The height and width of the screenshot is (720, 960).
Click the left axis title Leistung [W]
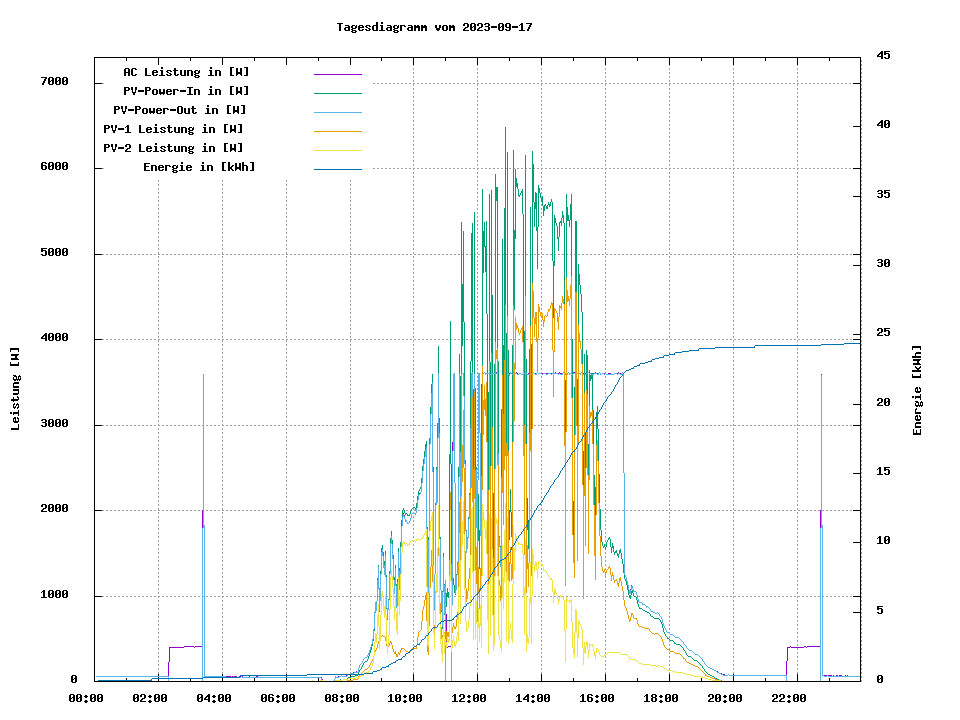pos(16,389)
